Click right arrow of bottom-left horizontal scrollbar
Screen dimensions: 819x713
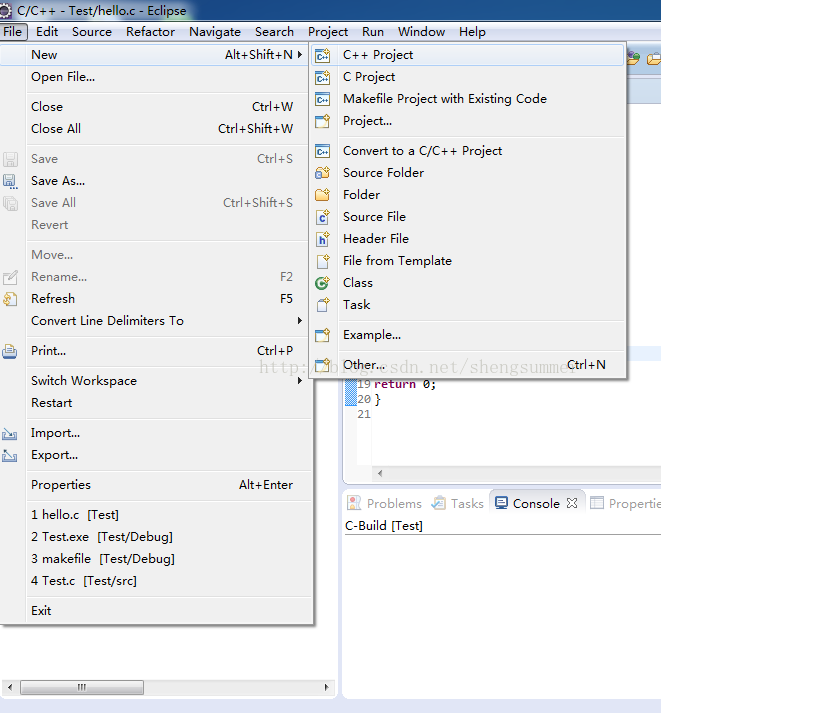[326, 687]
